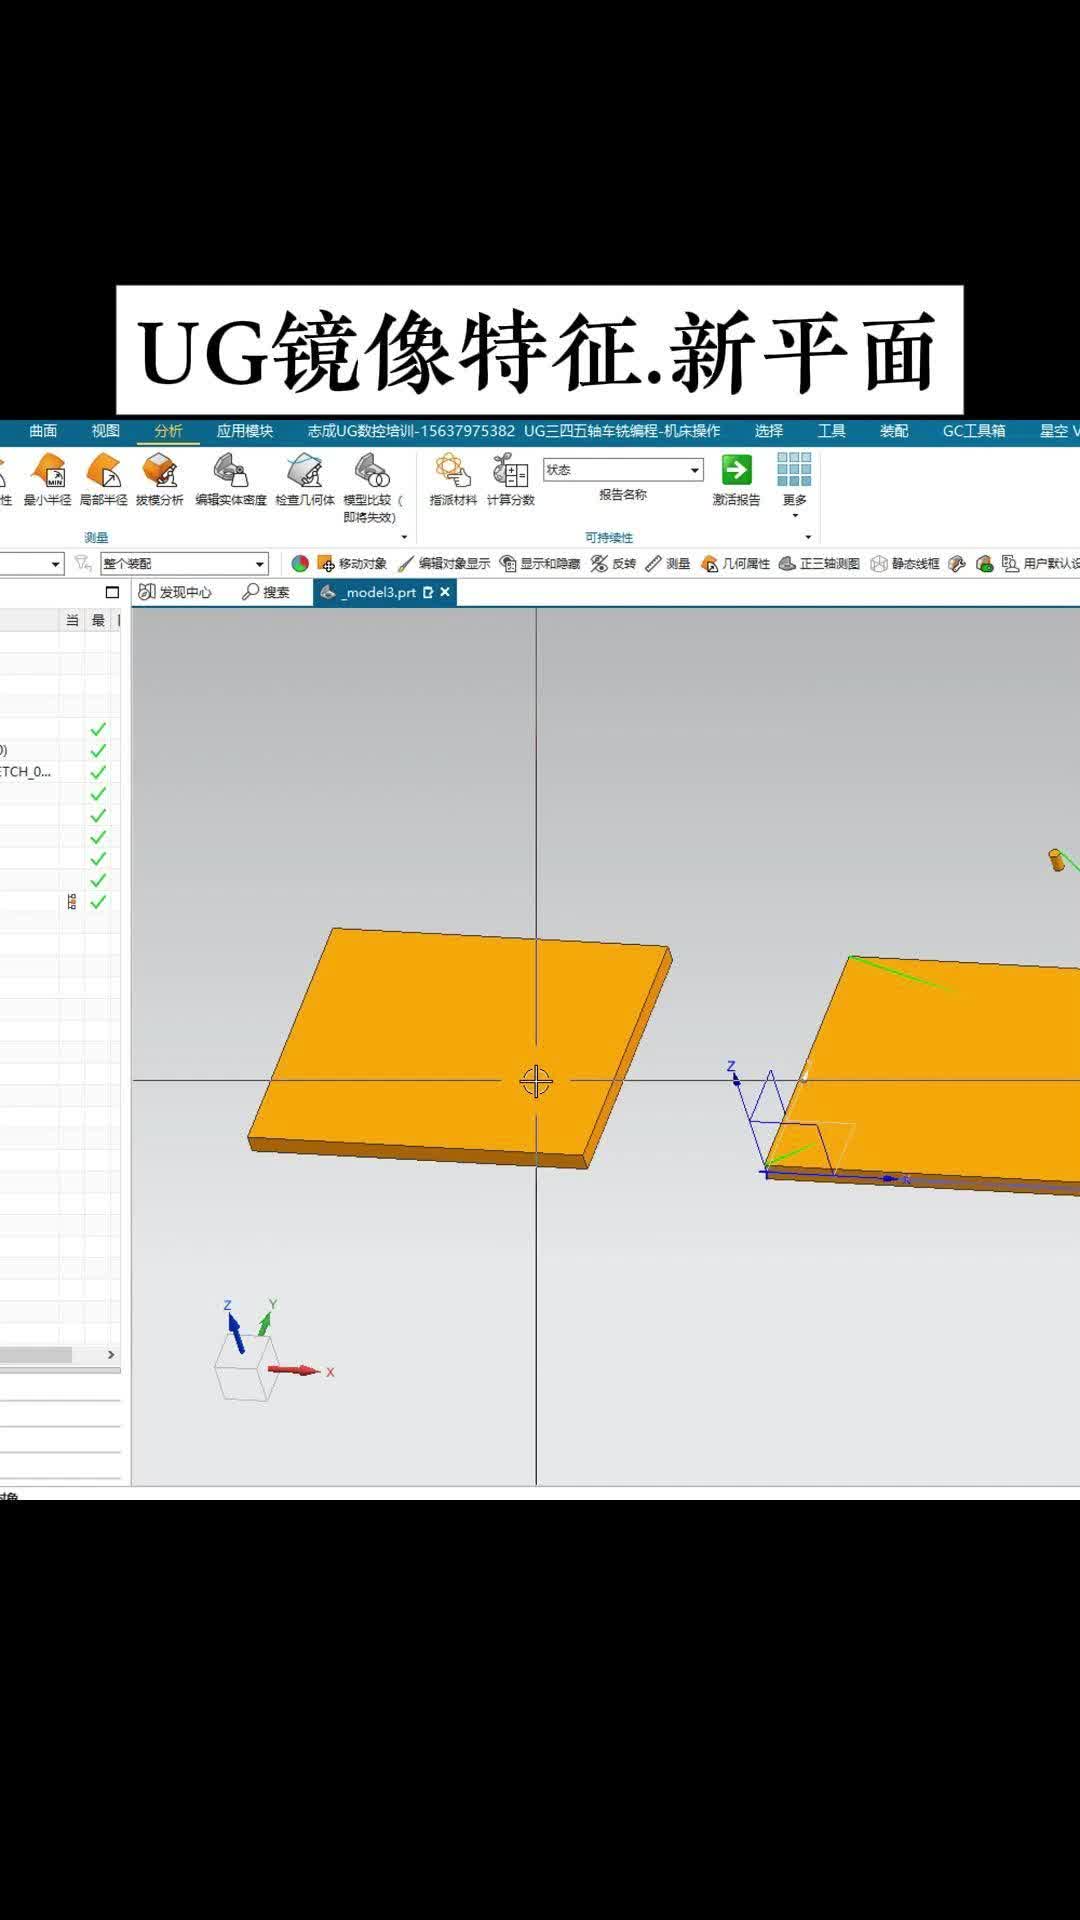1080x1920 pixels.
Task: Open the 状态 report status dropdown
Action: (x=623, y=470)
